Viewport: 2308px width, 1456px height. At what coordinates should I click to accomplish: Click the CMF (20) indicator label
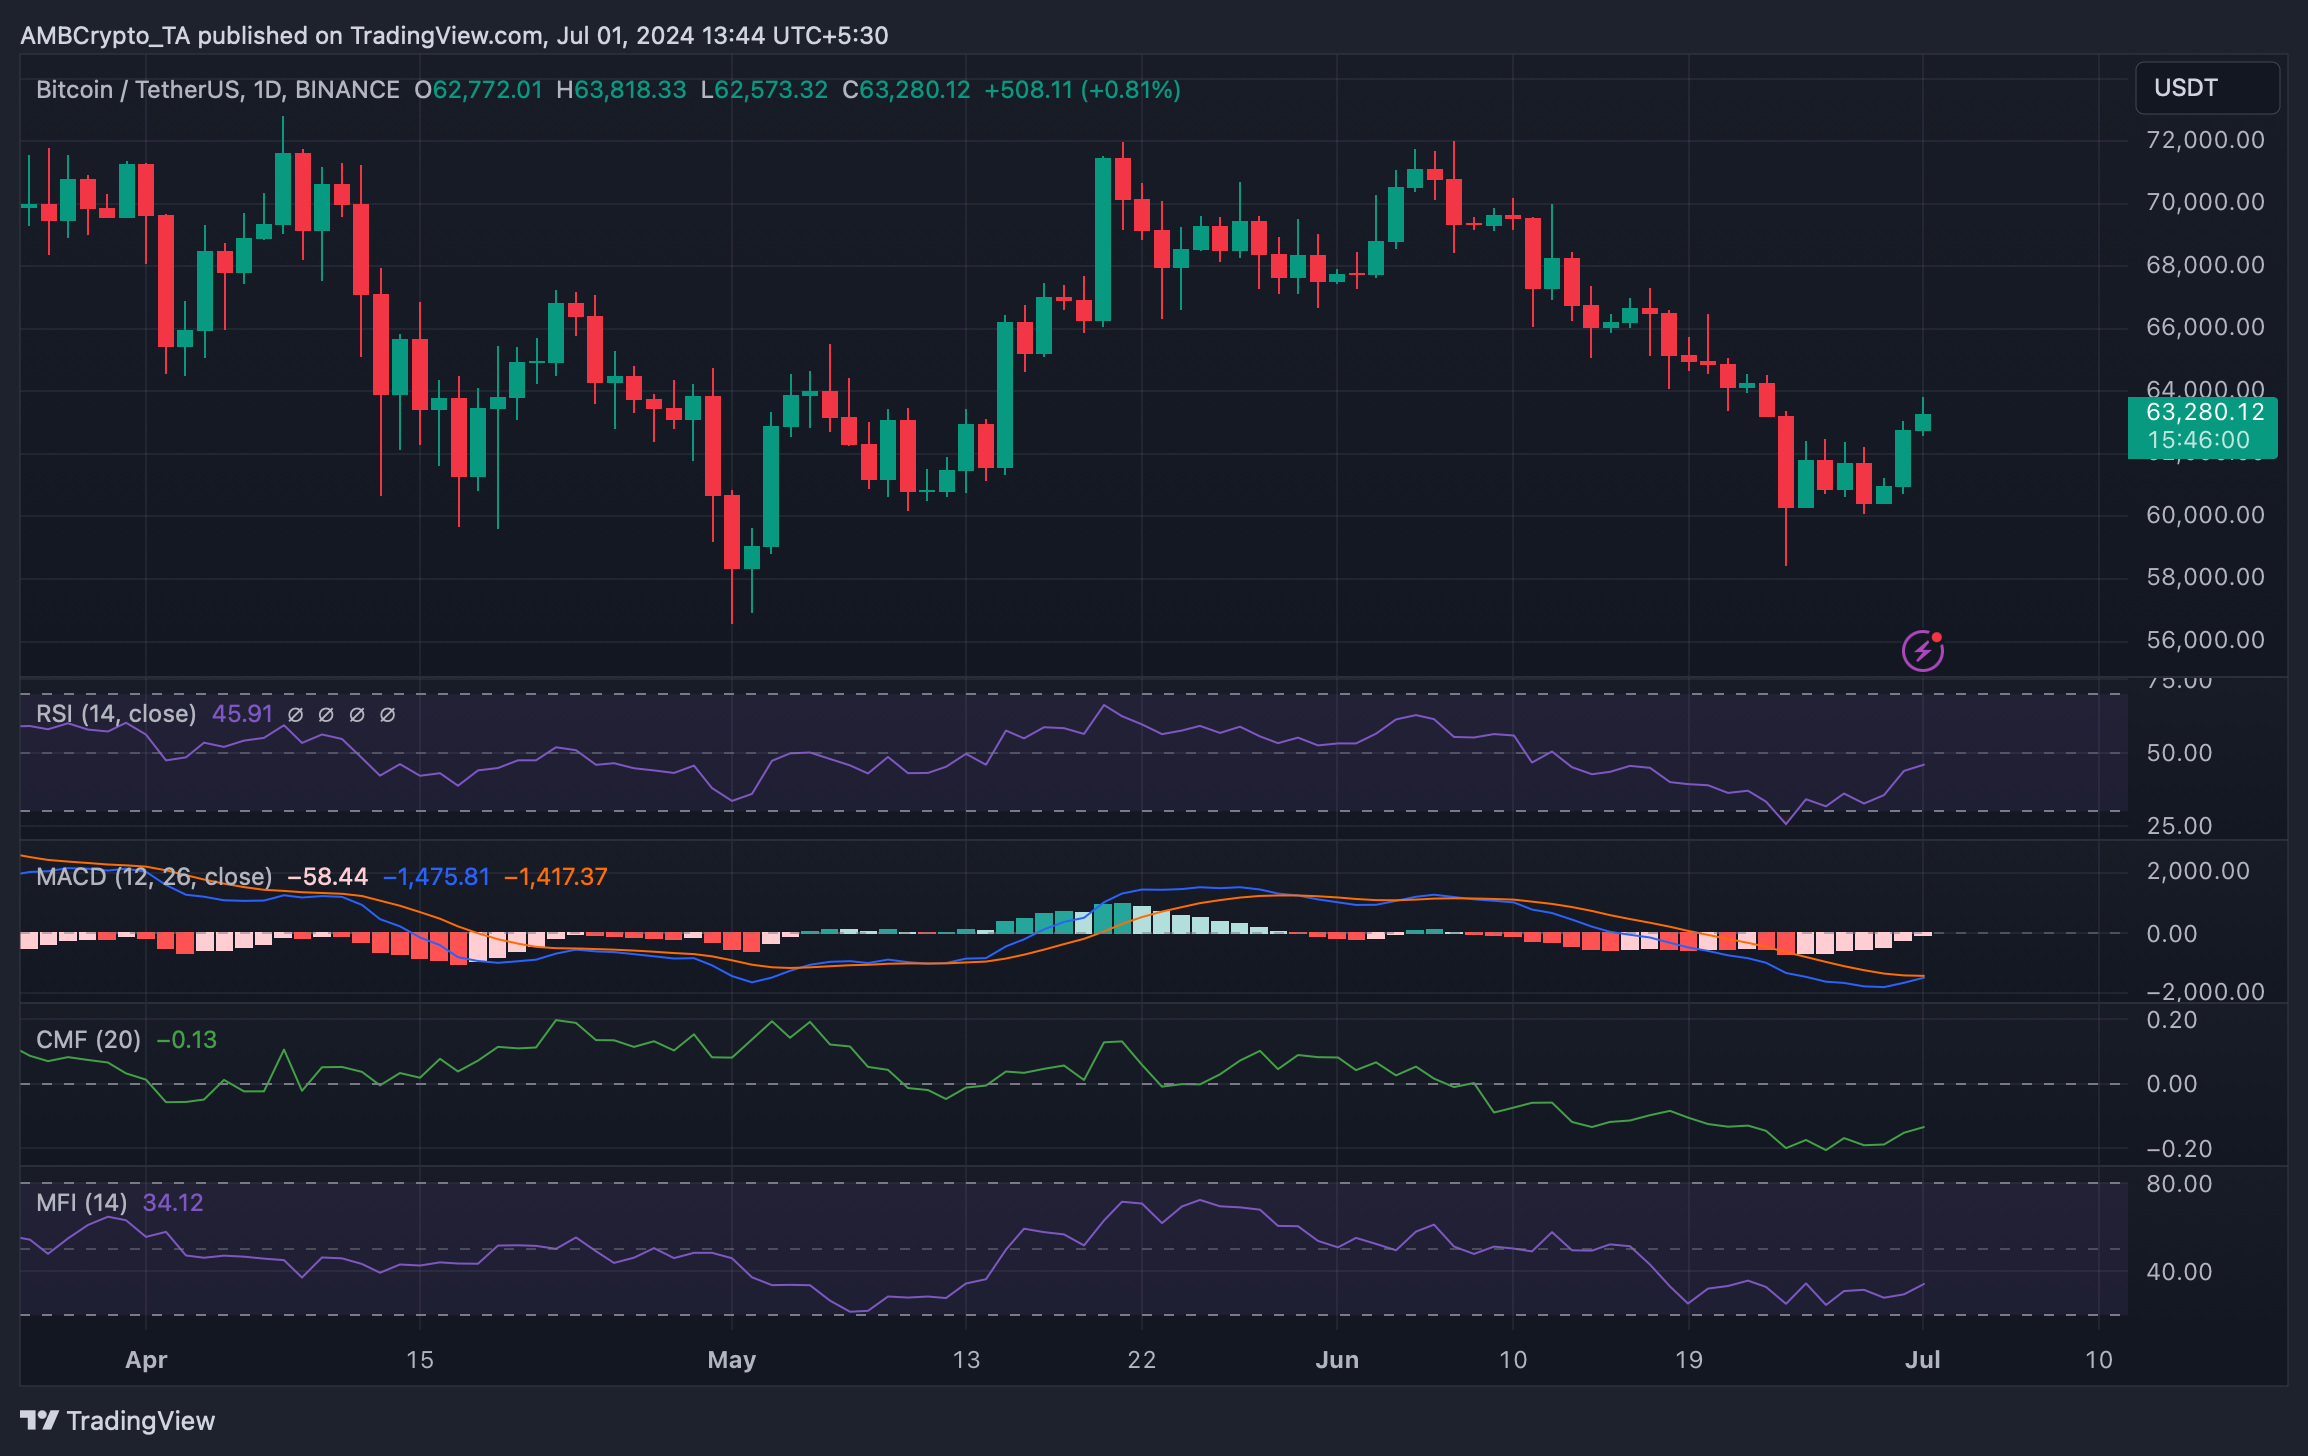point(88,1040)
